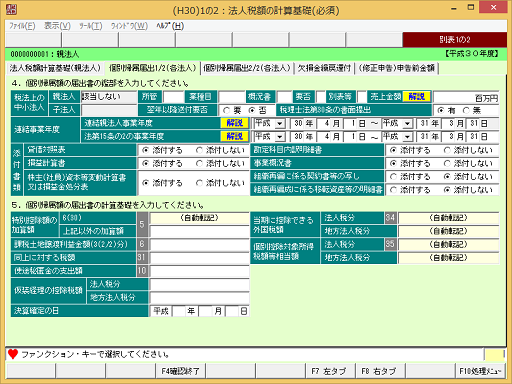
Task: Open the ヘルプ(H) menu
Action: [x=170, y=26]
